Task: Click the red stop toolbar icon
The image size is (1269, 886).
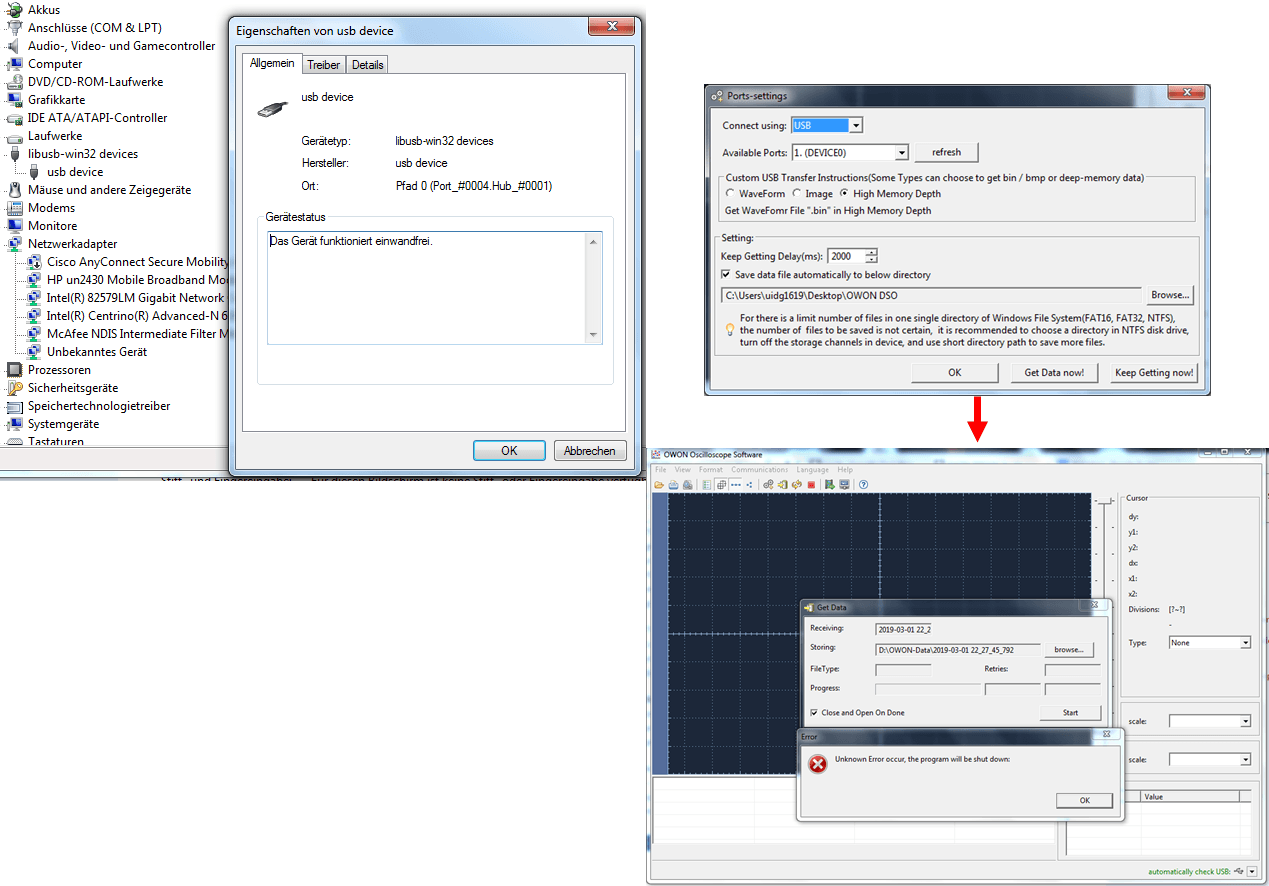Action: (x=811, y=485)
